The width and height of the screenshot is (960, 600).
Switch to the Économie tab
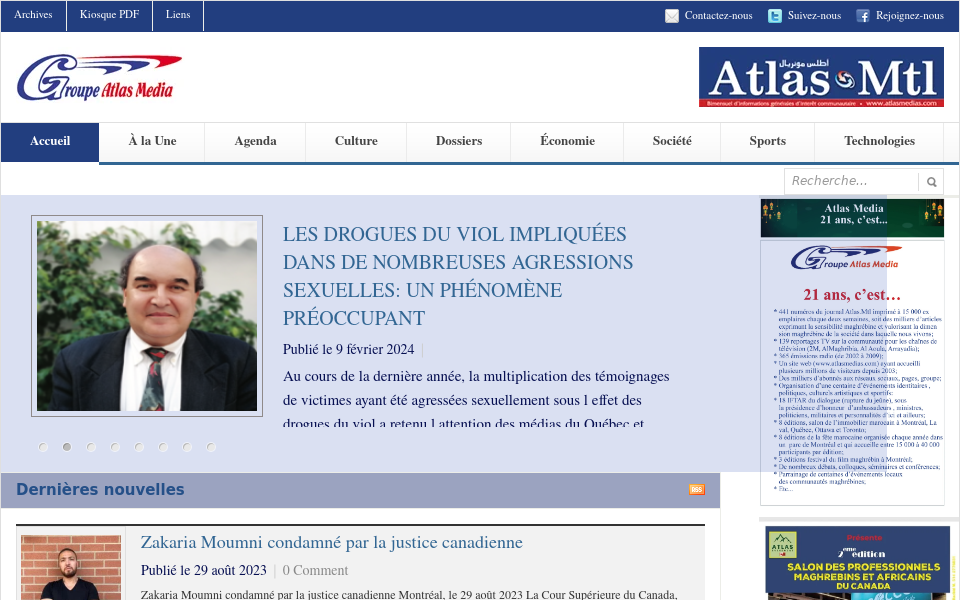point(566,141)
